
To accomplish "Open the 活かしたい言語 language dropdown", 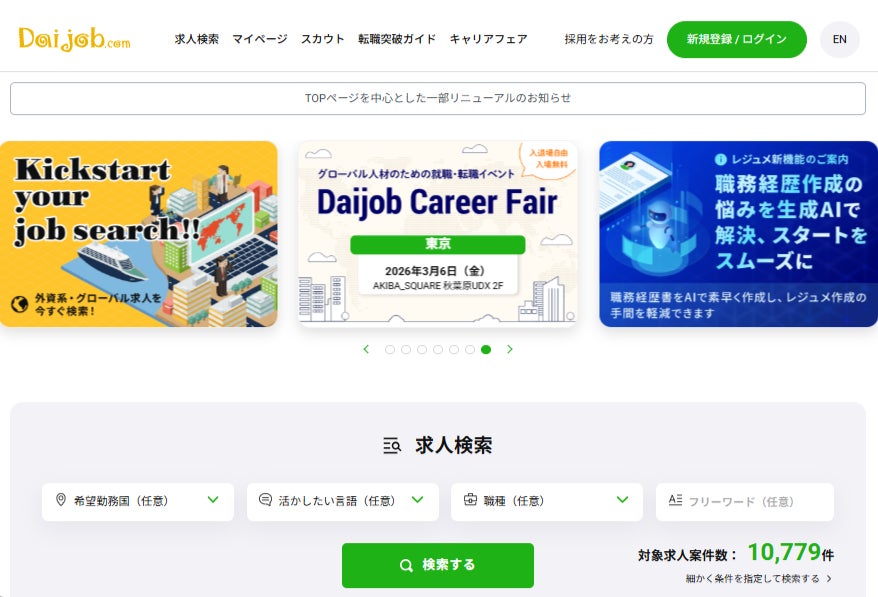I will pos(343,502).
